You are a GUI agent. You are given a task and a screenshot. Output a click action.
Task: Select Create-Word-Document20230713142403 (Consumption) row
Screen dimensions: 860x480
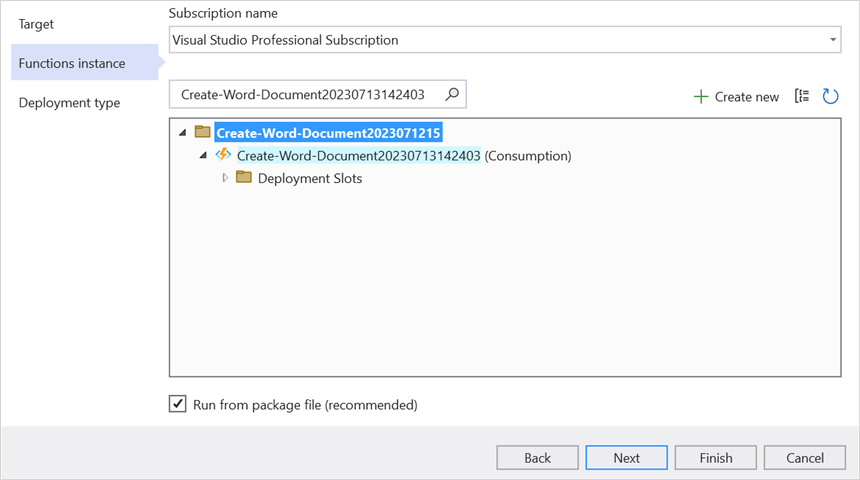(404, 156)
